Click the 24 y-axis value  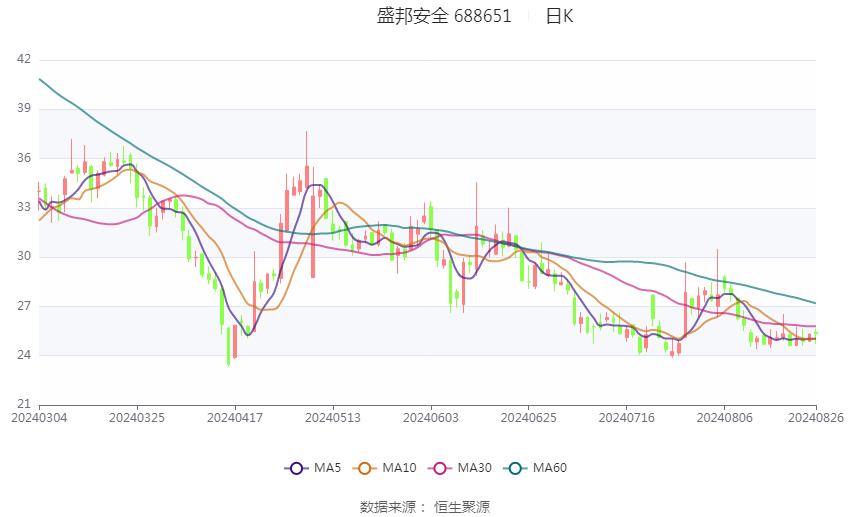24,355
